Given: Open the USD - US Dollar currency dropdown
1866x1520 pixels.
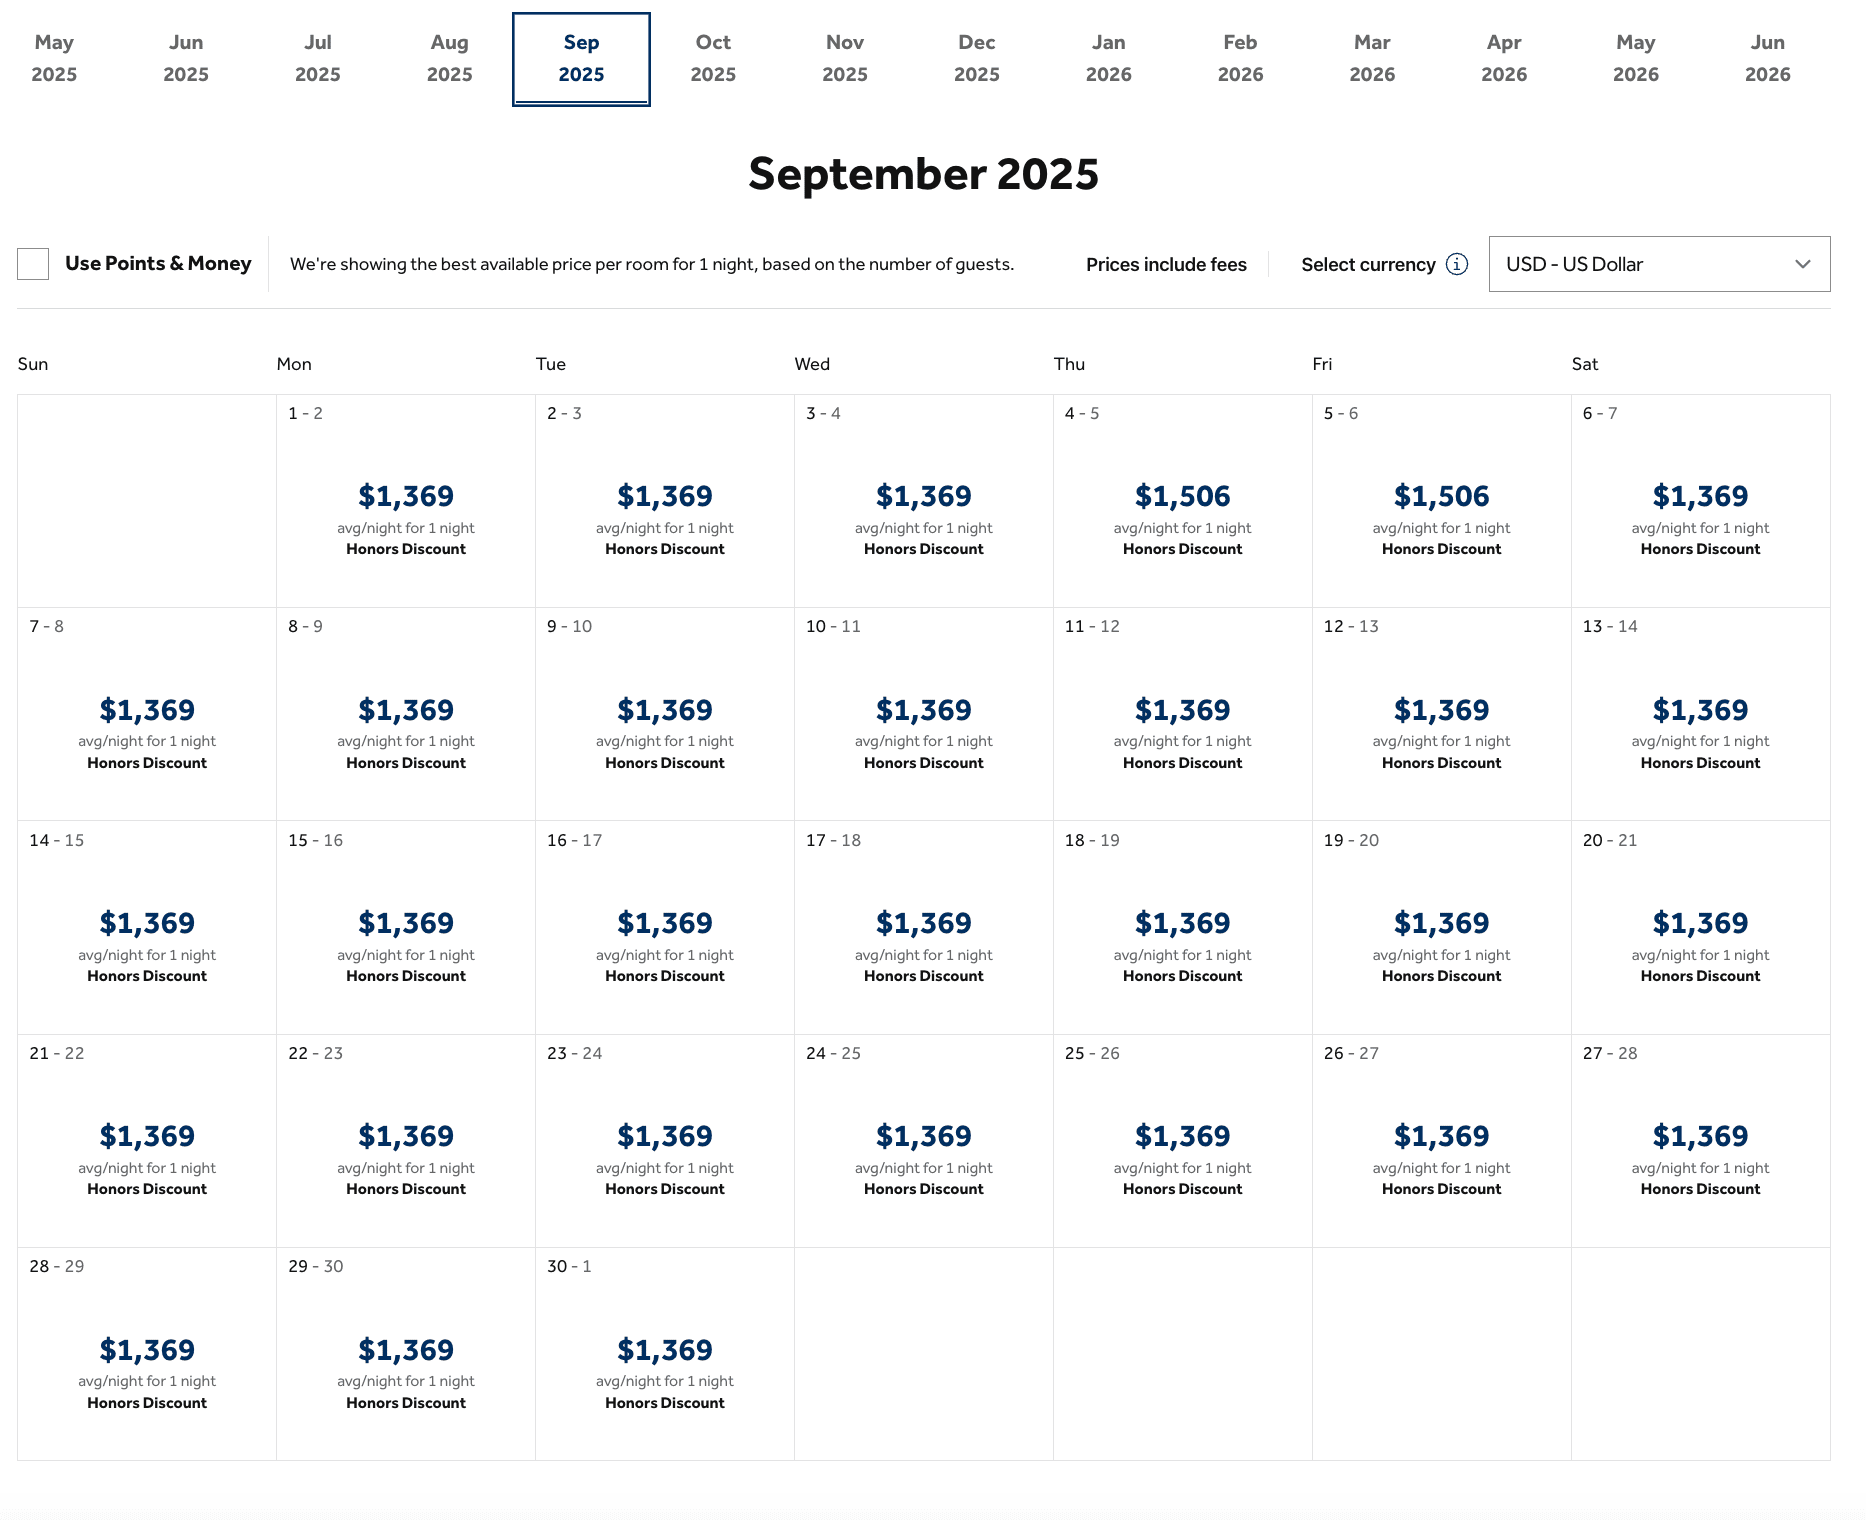Looking at the screenshot, I should point(1658,264).
